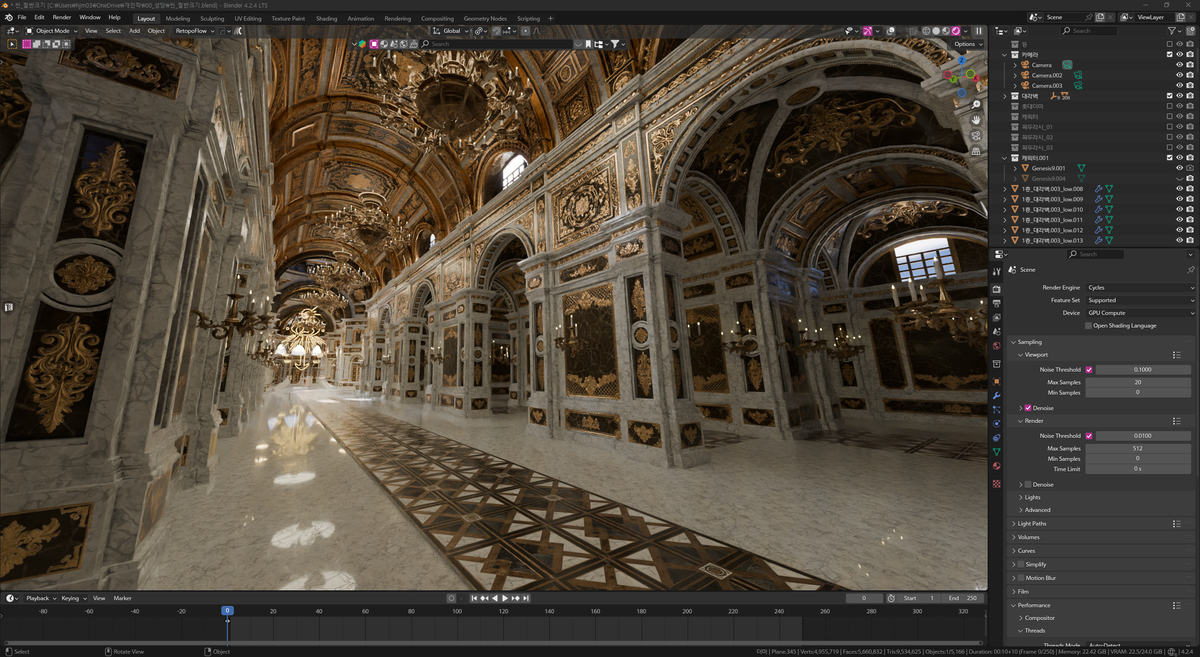Disable the Viewport Denoise checkbox
1200x657 pixels.
[1028, 408]
